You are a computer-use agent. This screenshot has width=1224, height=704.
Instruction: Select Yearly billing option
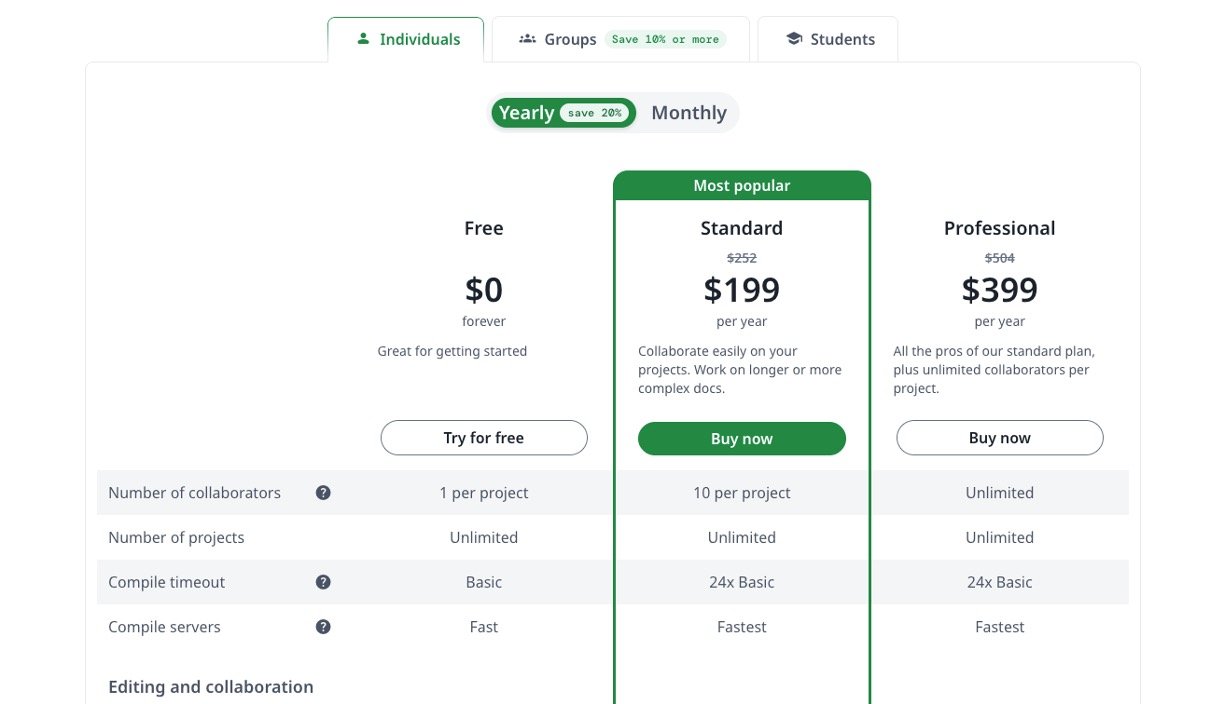[x=526, y=113]
